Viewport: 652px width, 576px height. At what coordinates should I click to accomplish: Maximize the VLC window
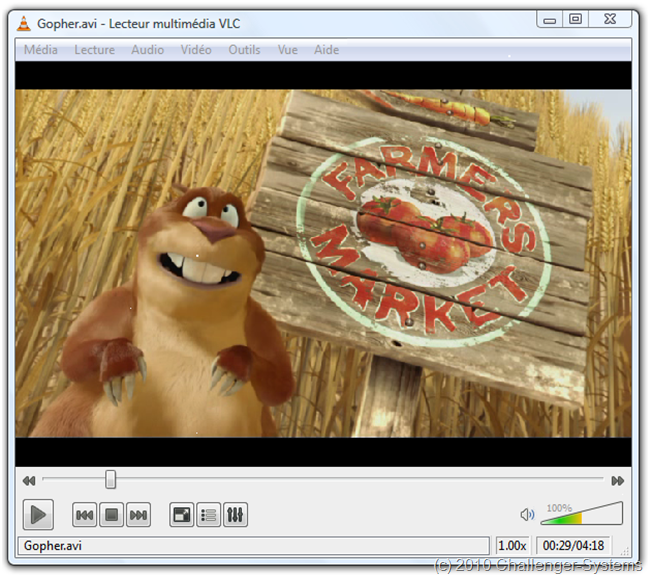pyautogui.click(x=575, y=20)
